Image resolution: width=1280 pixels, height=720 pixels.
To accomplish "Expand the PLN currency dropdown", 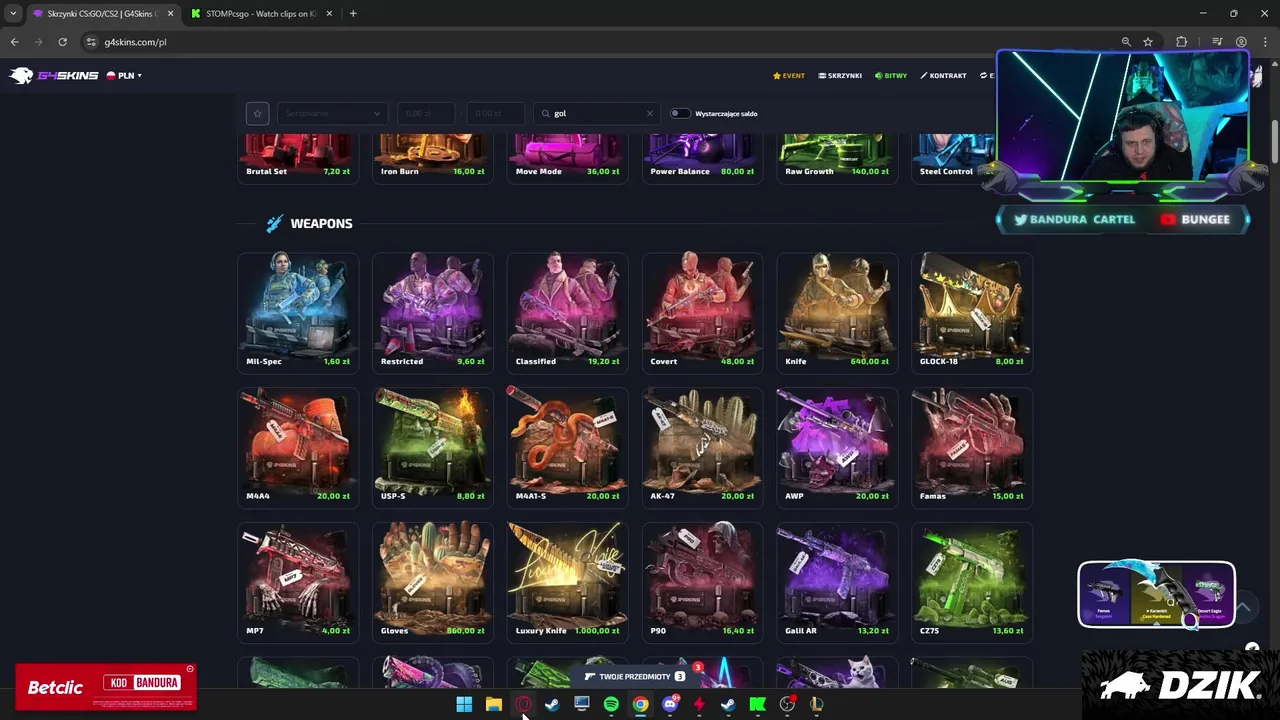I will (125, 75).
